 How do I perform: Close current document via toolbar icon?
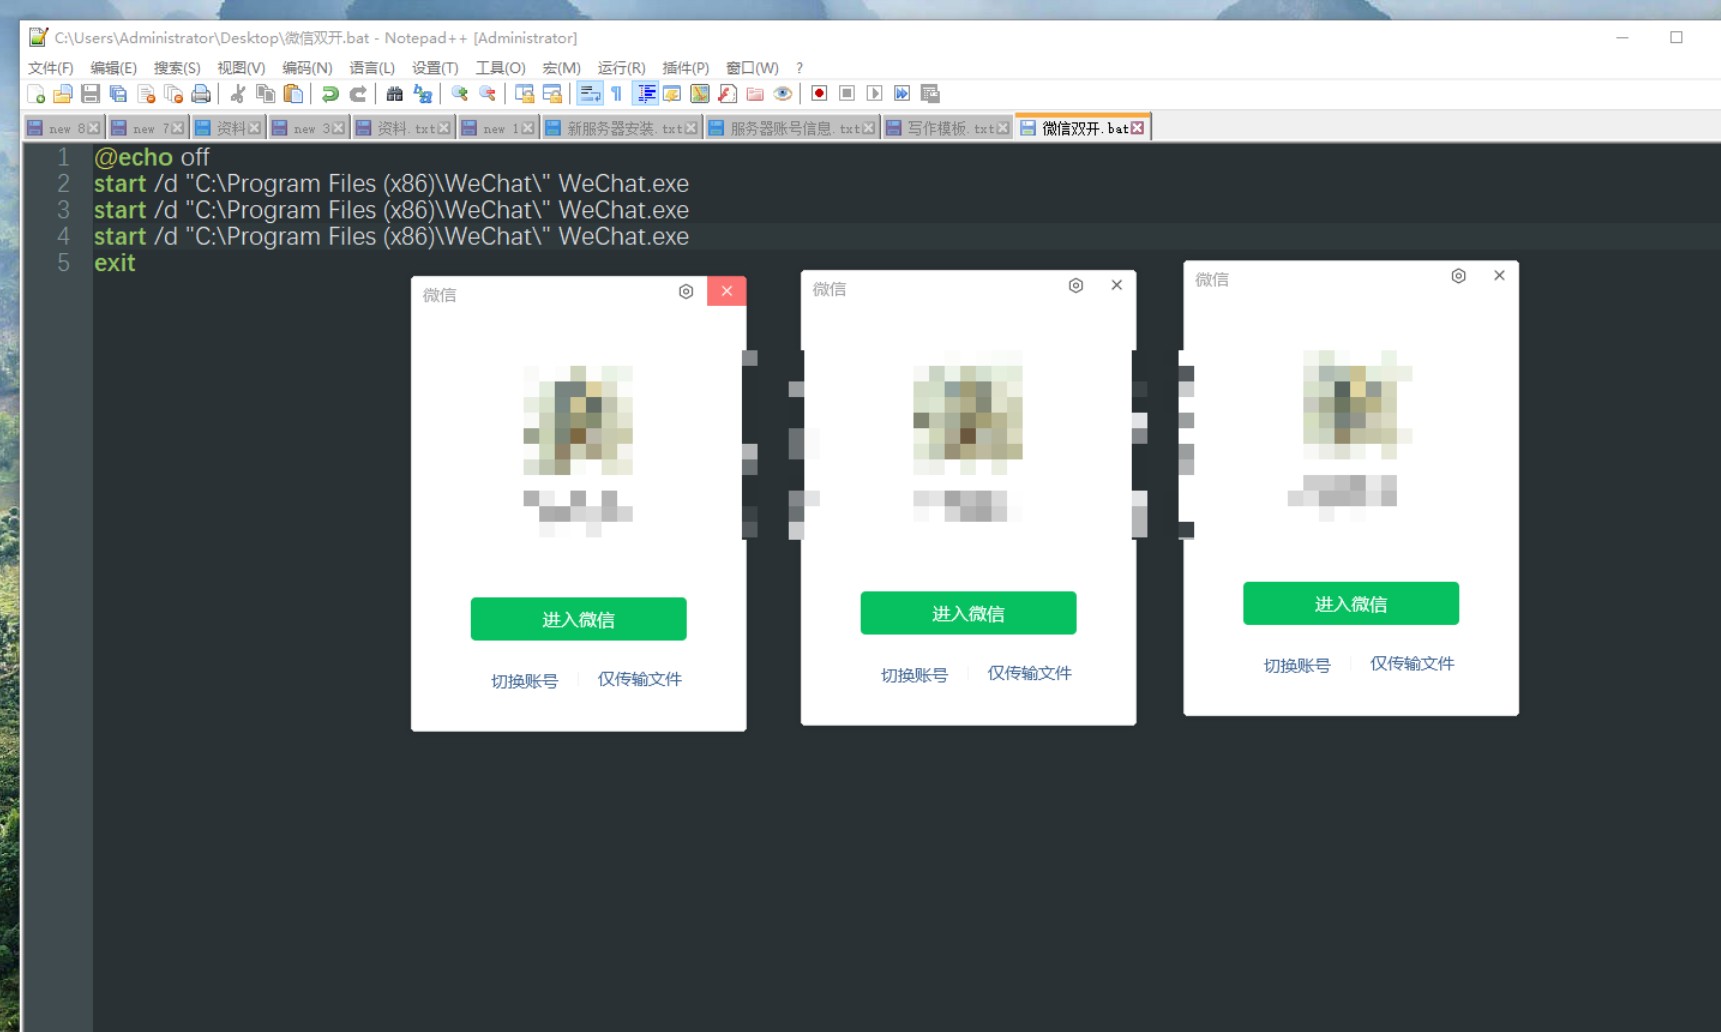pyautogui.click(x=146, y=94)
